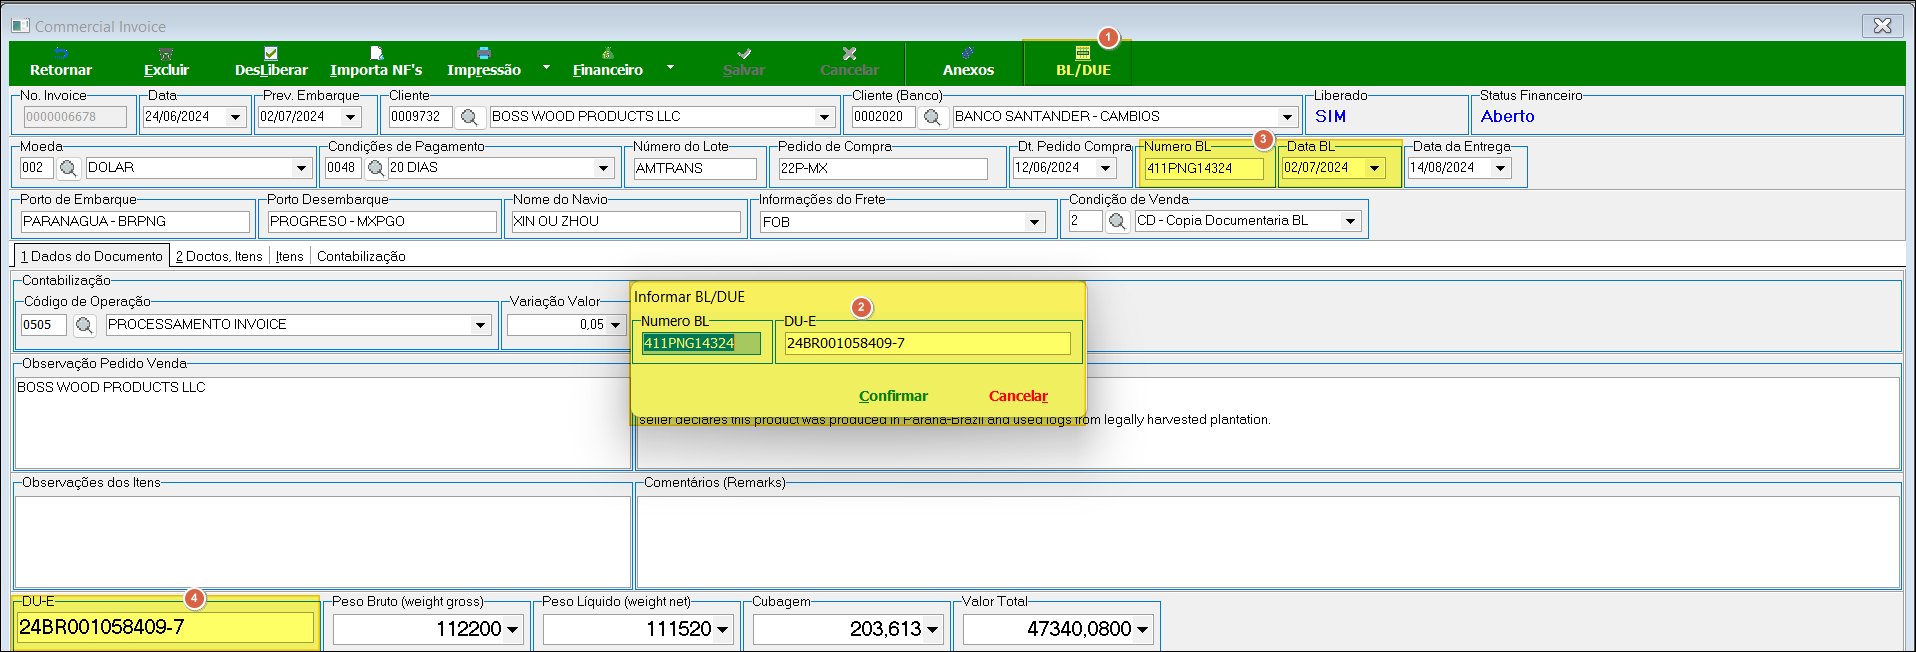The image size is (1916, 652).
Task: Switch to Doctos. Itens tab
Action: (x=219, y=256)
